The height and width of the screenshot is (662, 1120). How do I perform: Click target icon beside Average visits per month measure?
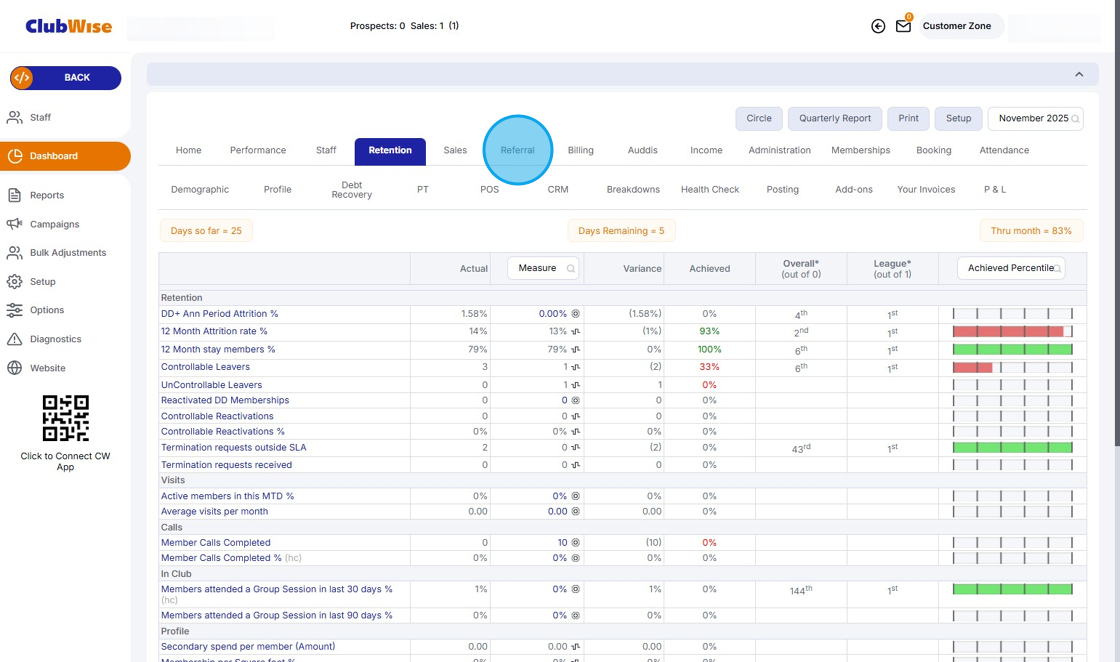coord(576,511)
